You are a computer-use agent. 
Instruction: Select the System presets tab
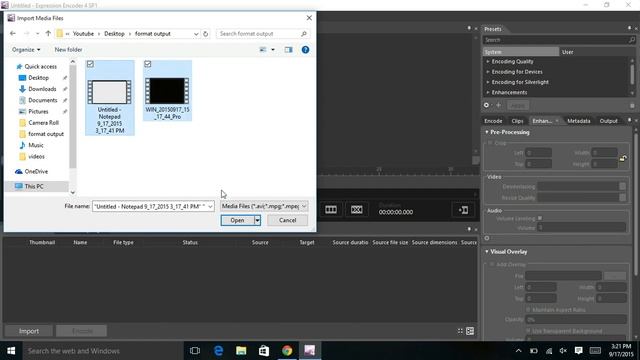(521, 52)
